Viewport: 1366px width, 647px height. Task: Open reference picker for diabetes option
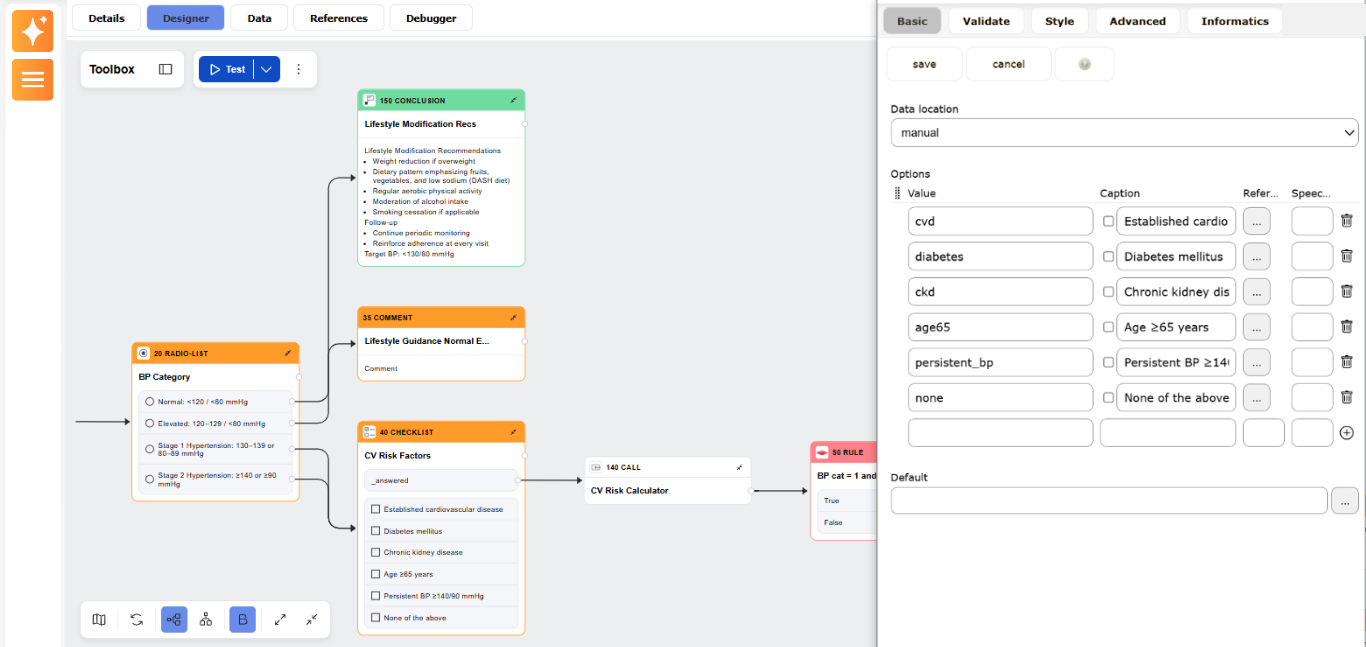[x=1256, y=256]
